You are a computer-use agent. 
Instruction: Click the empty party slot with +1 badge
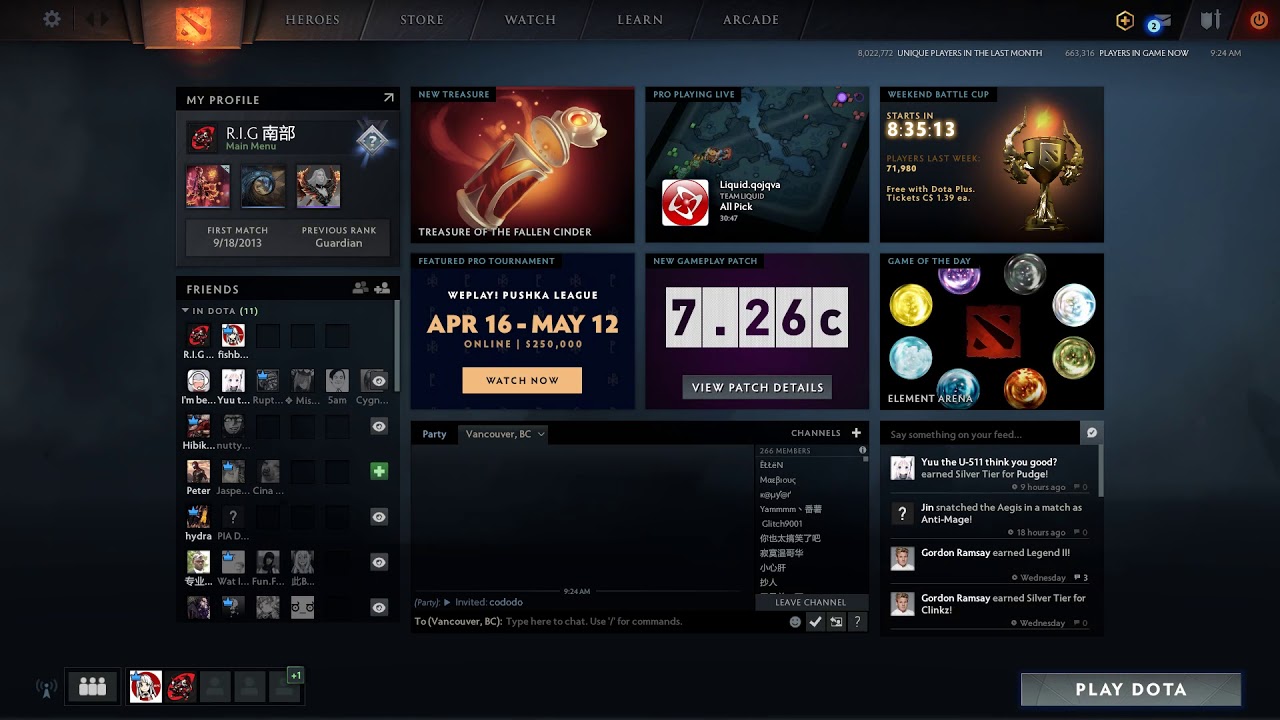[x=284, y=686]
